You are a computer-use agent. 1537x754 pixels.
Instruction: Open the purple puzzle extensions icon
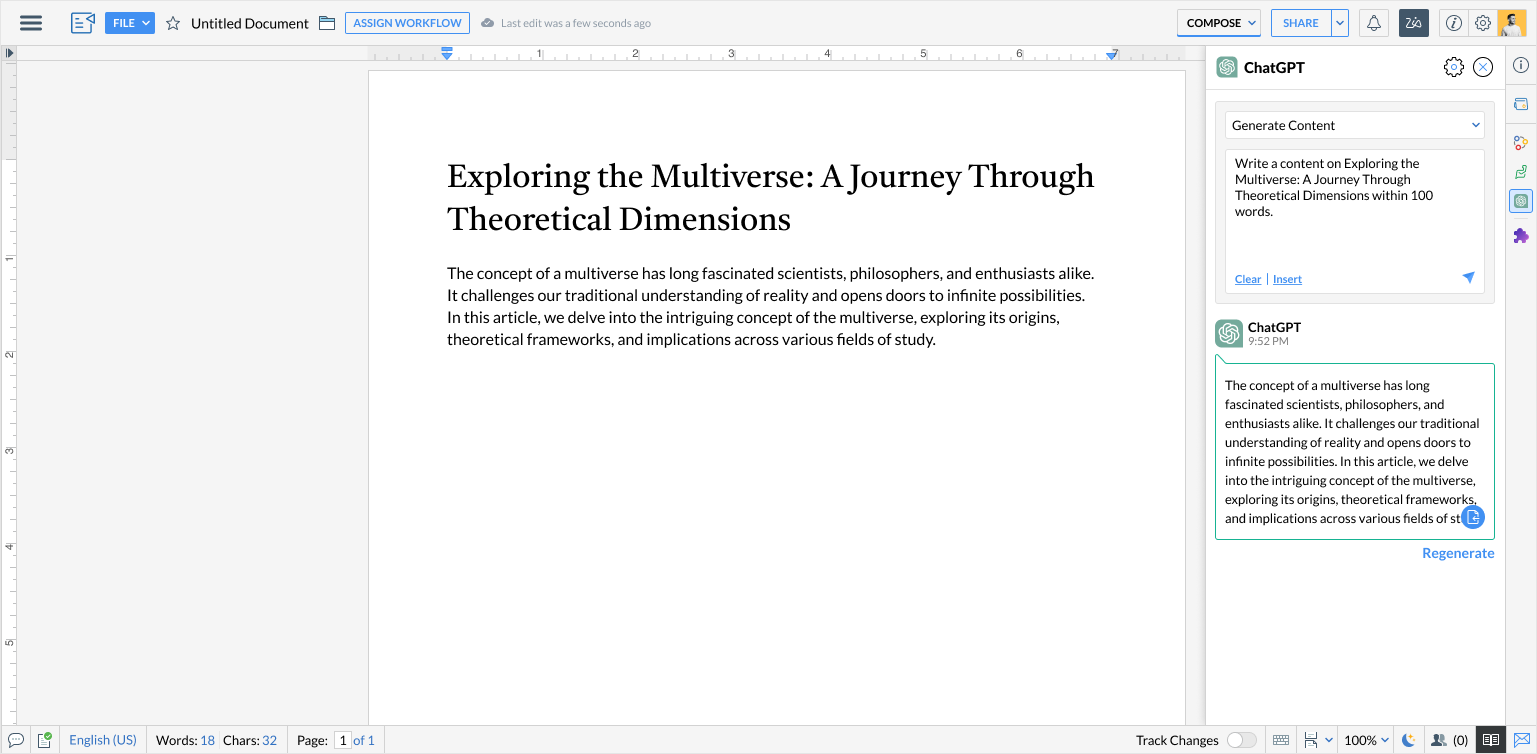coord(1521,236)
